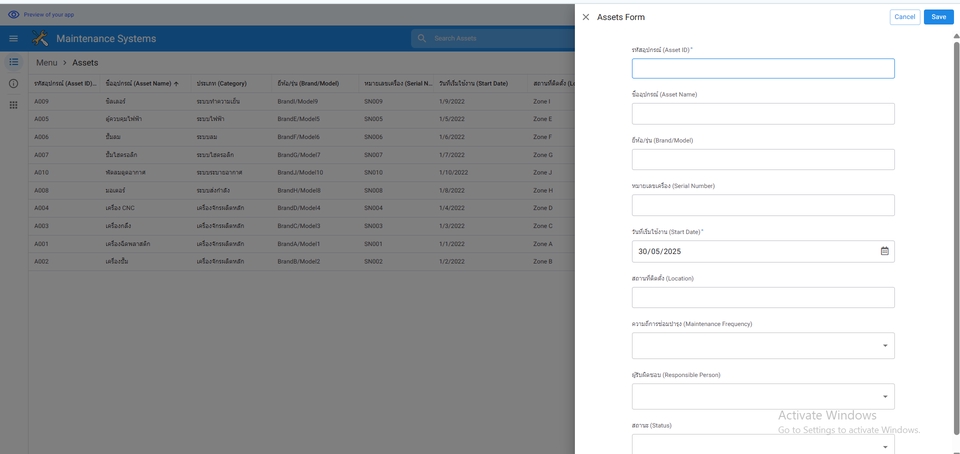
Task: Close the Assets Form with X icon
Action: coord(585,17)
